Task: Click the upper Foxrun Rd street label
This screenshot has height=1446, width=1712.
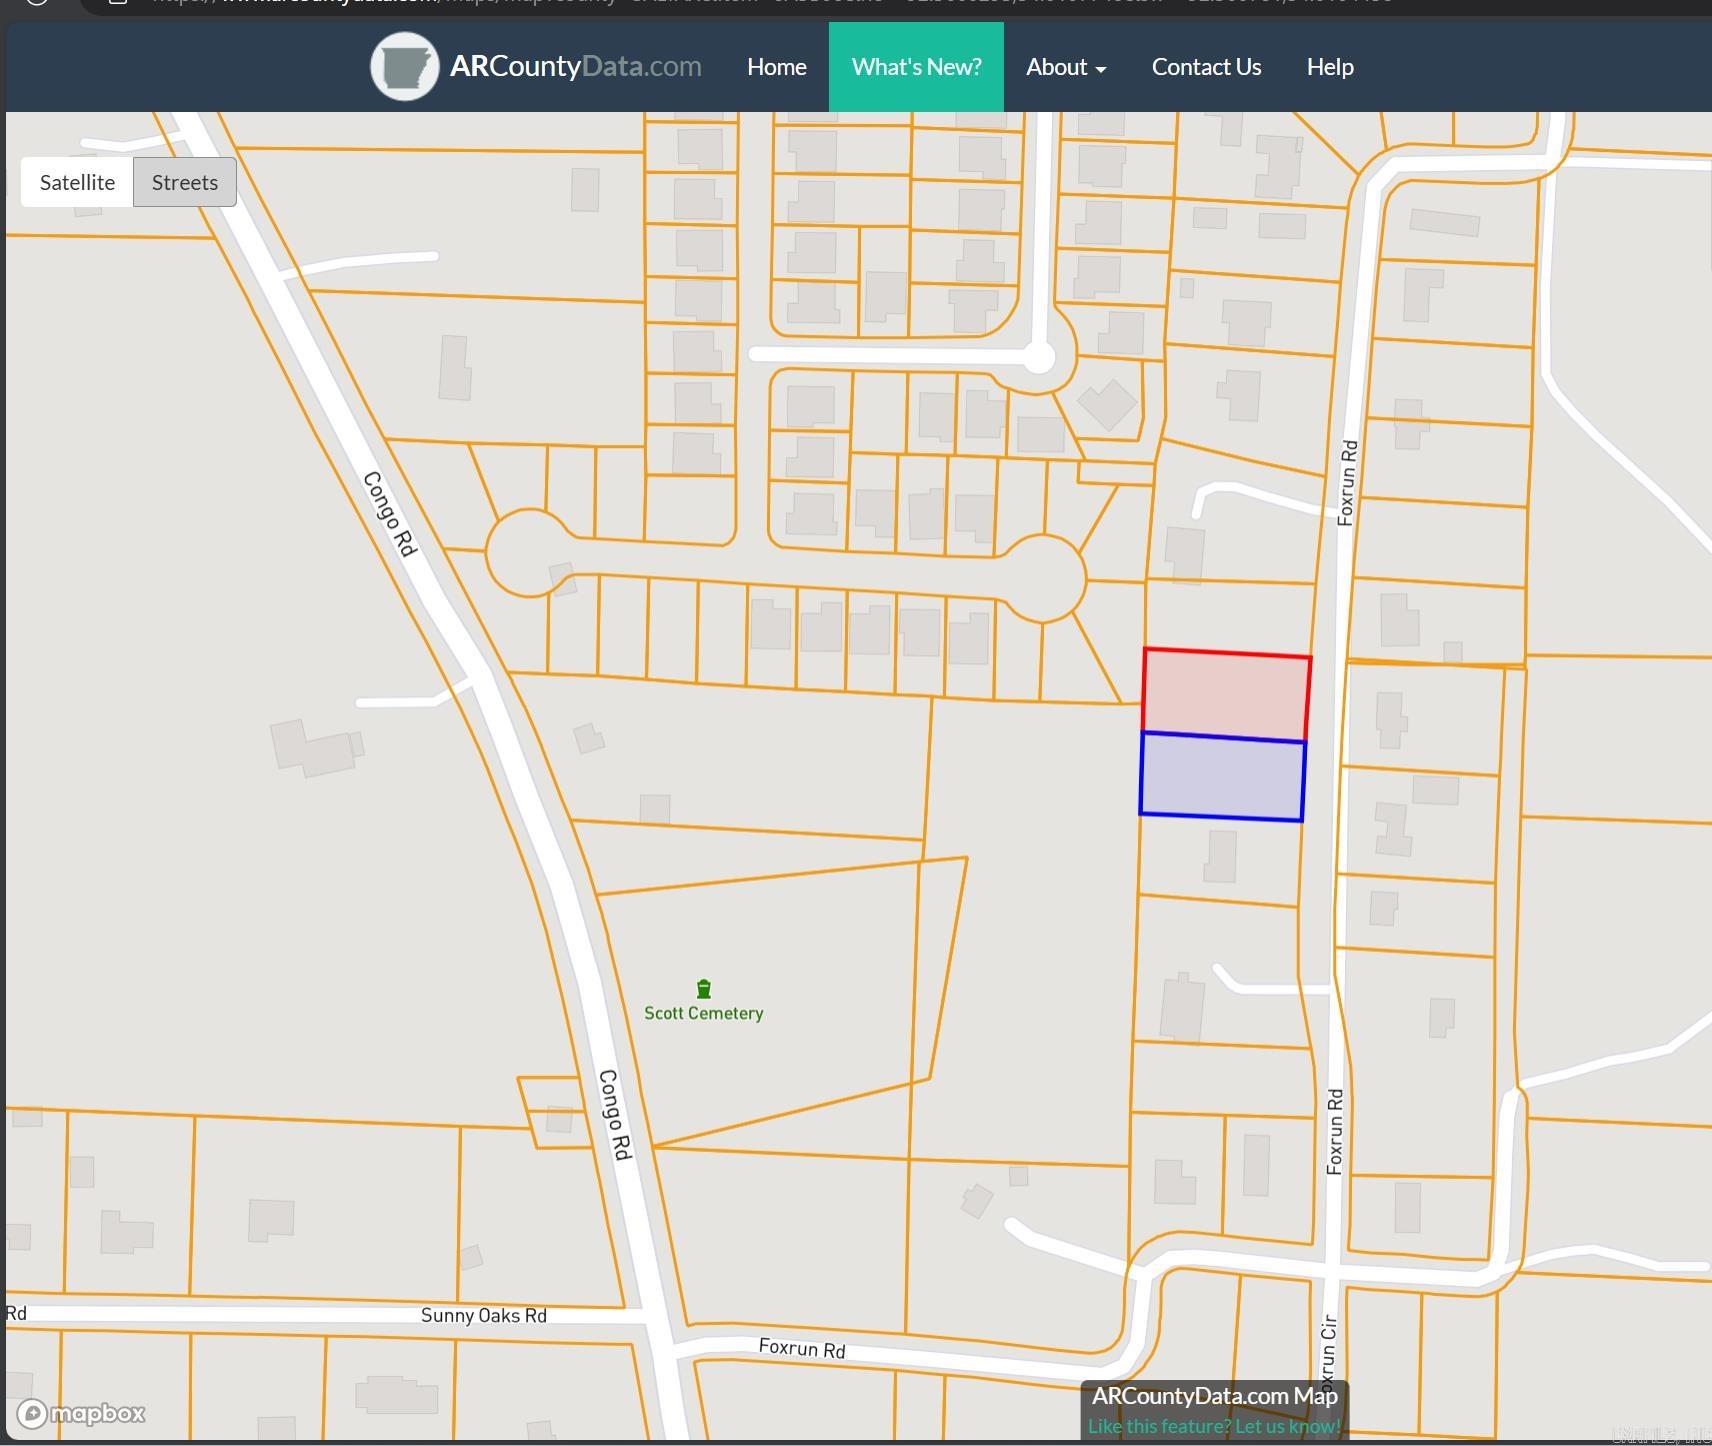Action: pyautogui.click(x=1348, y=483)
